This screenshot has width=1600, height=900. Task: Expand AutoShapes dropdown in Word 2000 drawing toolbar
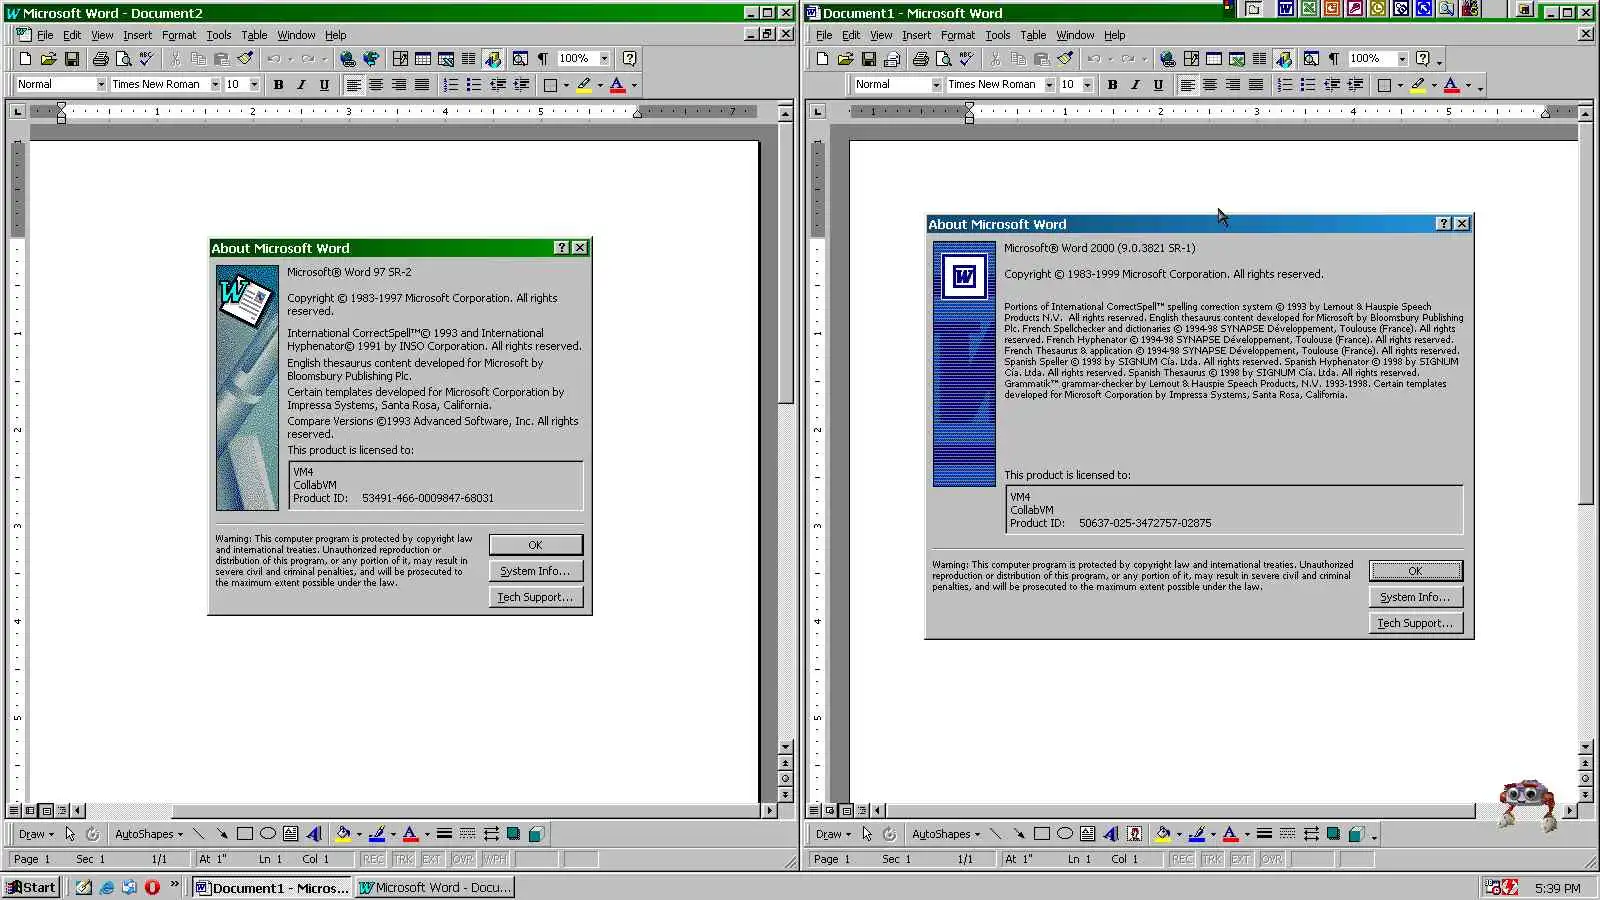[x=945, y=834]
